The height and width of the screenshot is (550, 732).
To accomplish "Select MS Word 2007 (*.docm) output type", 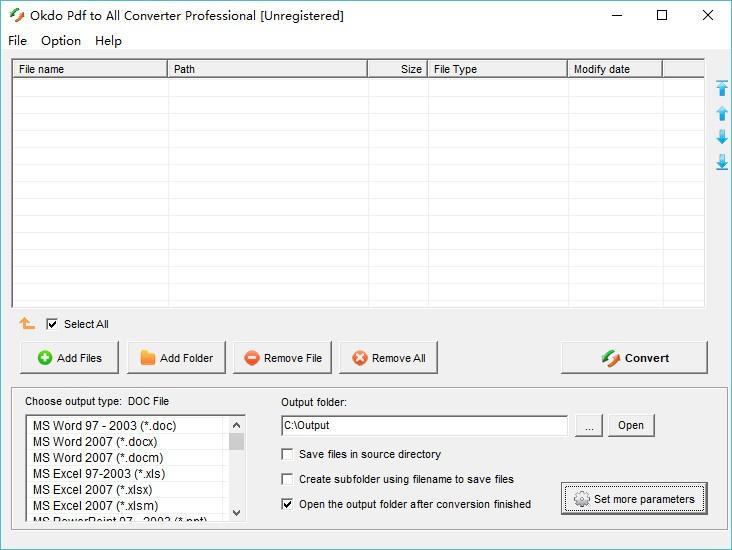I will click(127, 458).
